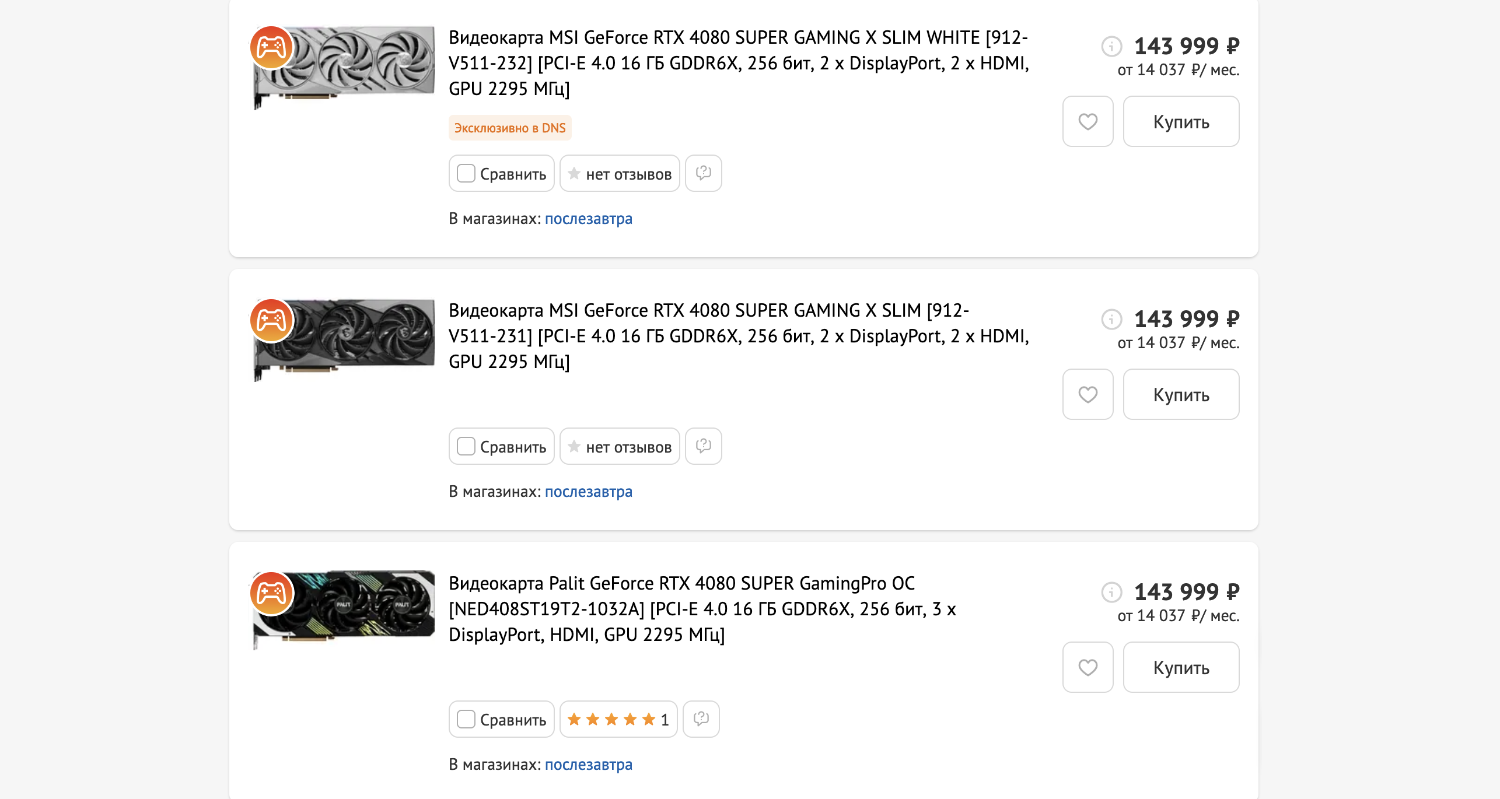Add MSI GAMING X SLIM WHITE to favorites
The height and width of the screenshot is (799, 1500).
[1087, 122]
